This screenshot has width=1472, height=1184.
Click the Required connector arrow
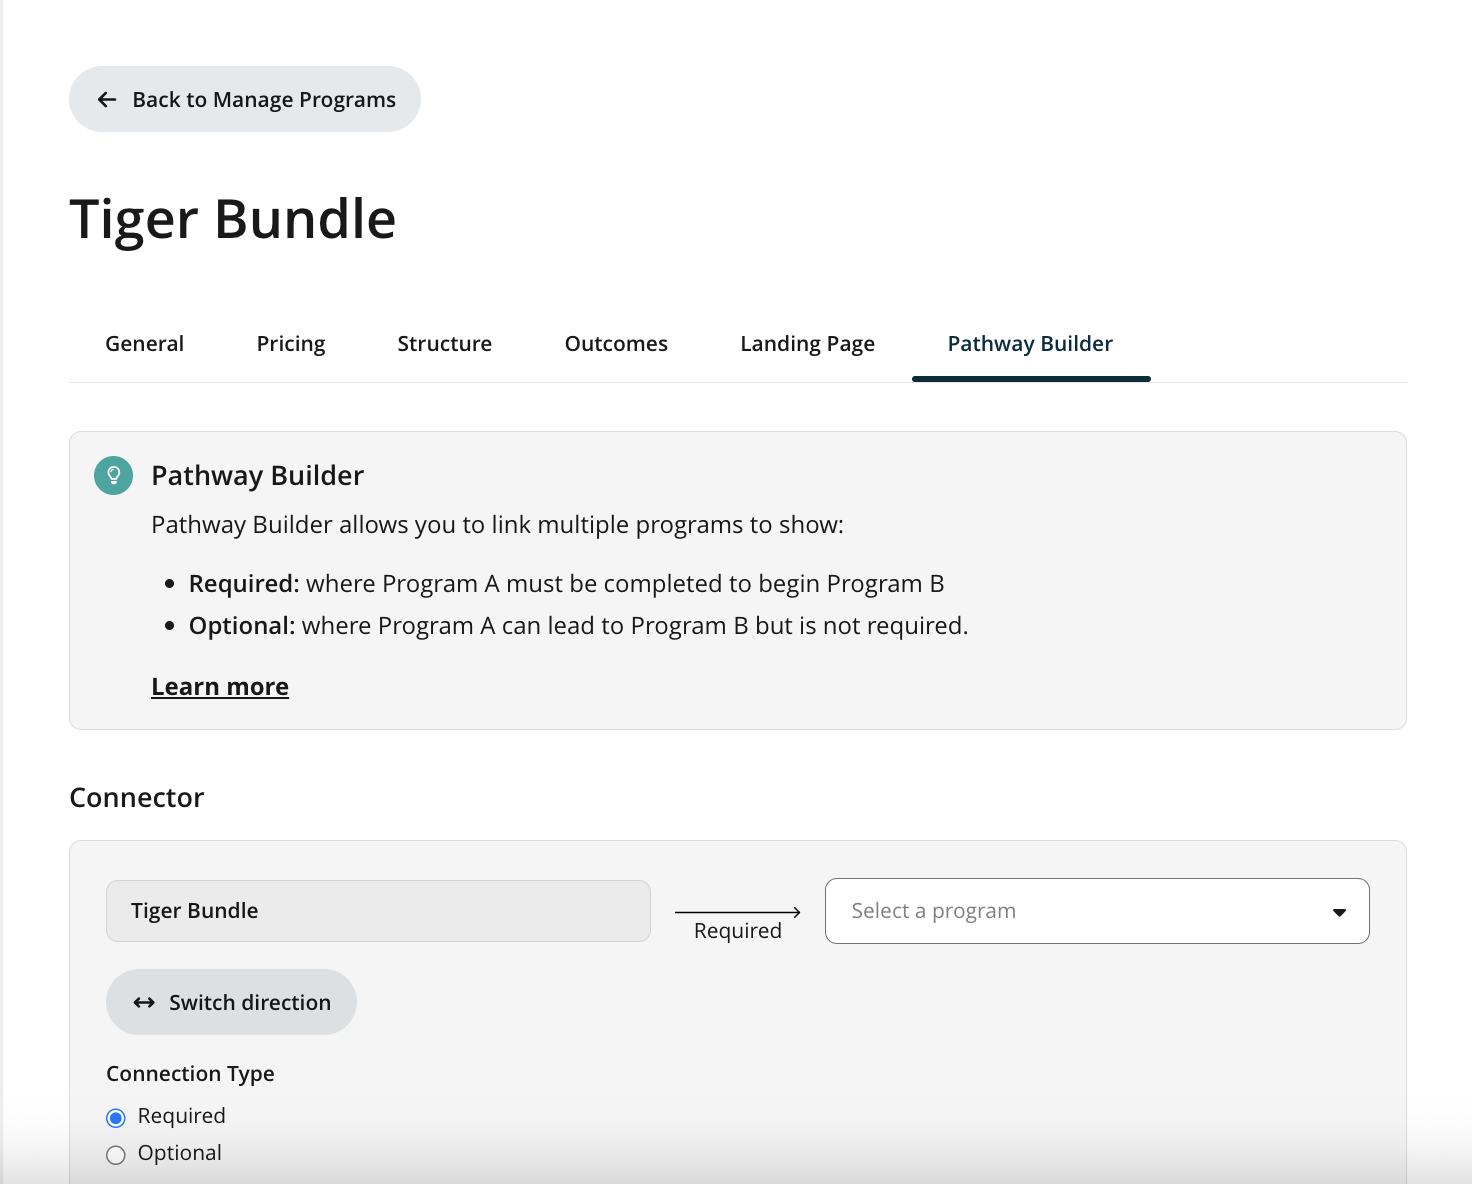pyautogui.click(x=738, y=912)
